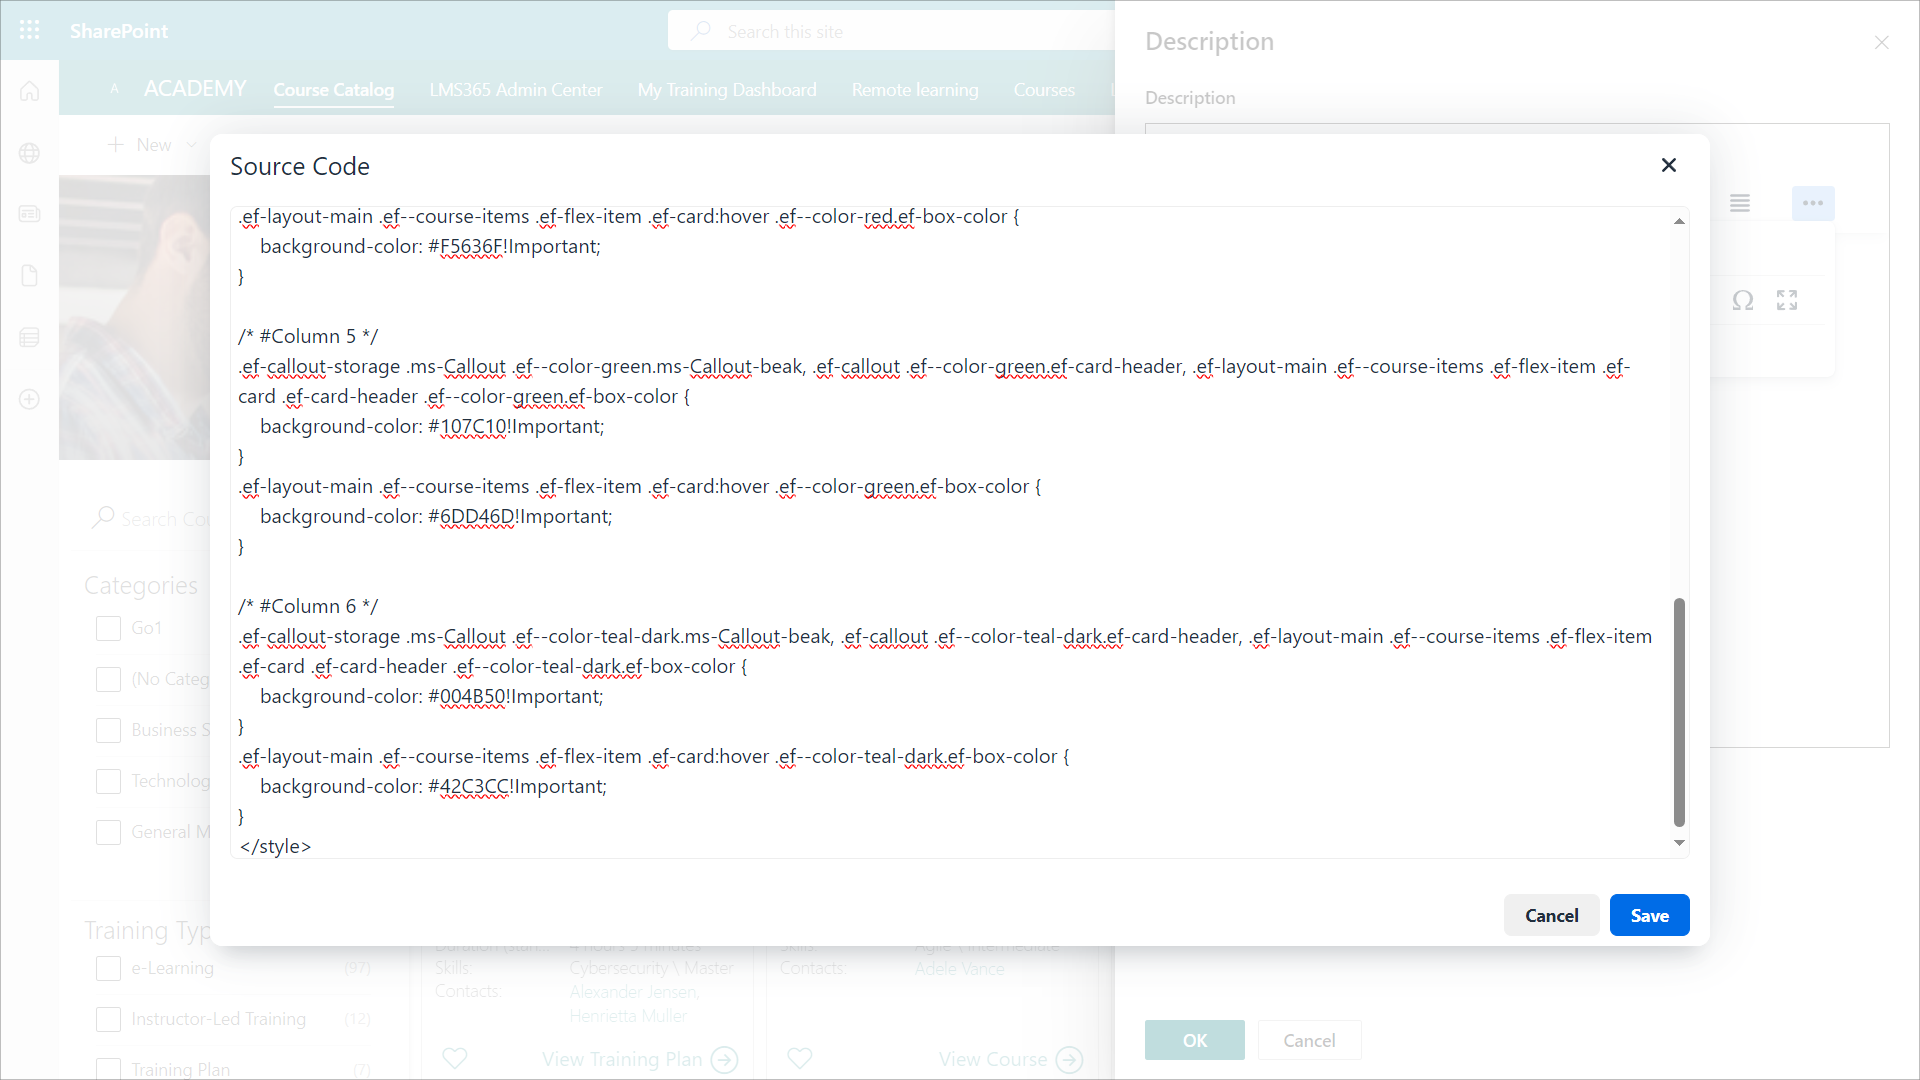Click the Create plus circle icon

[29, 399]
